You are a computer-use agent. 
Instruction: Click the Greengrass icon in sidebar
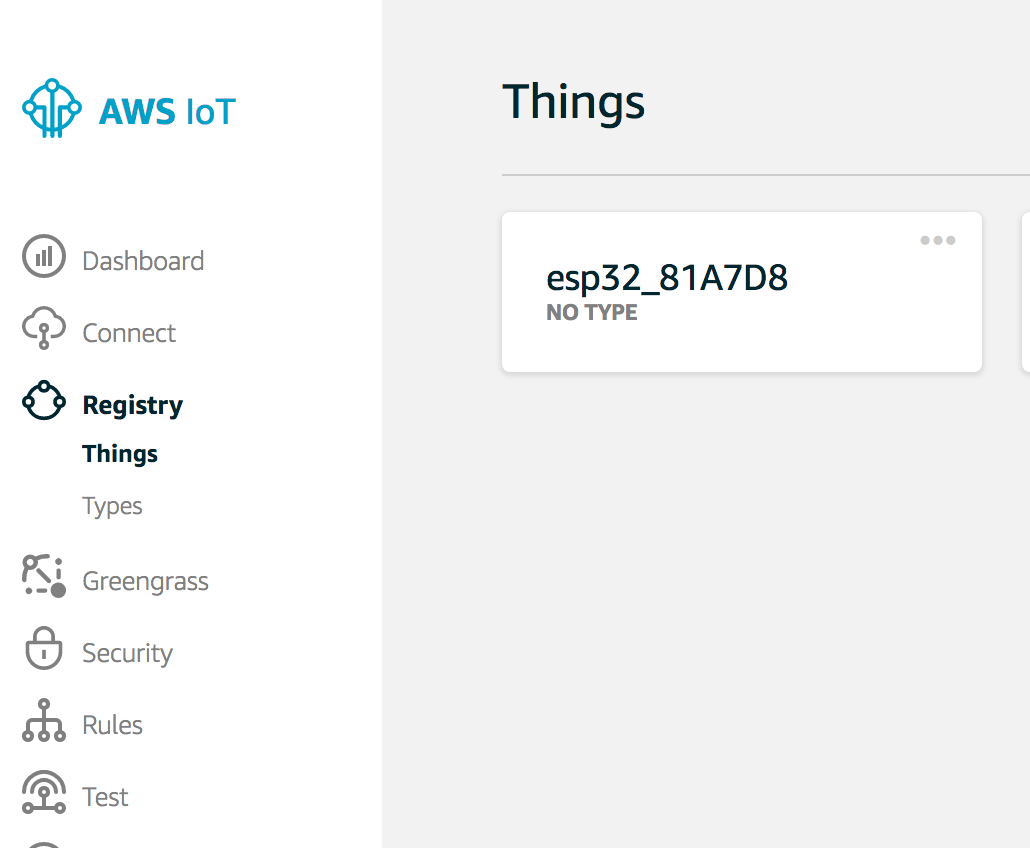point(44,576)
